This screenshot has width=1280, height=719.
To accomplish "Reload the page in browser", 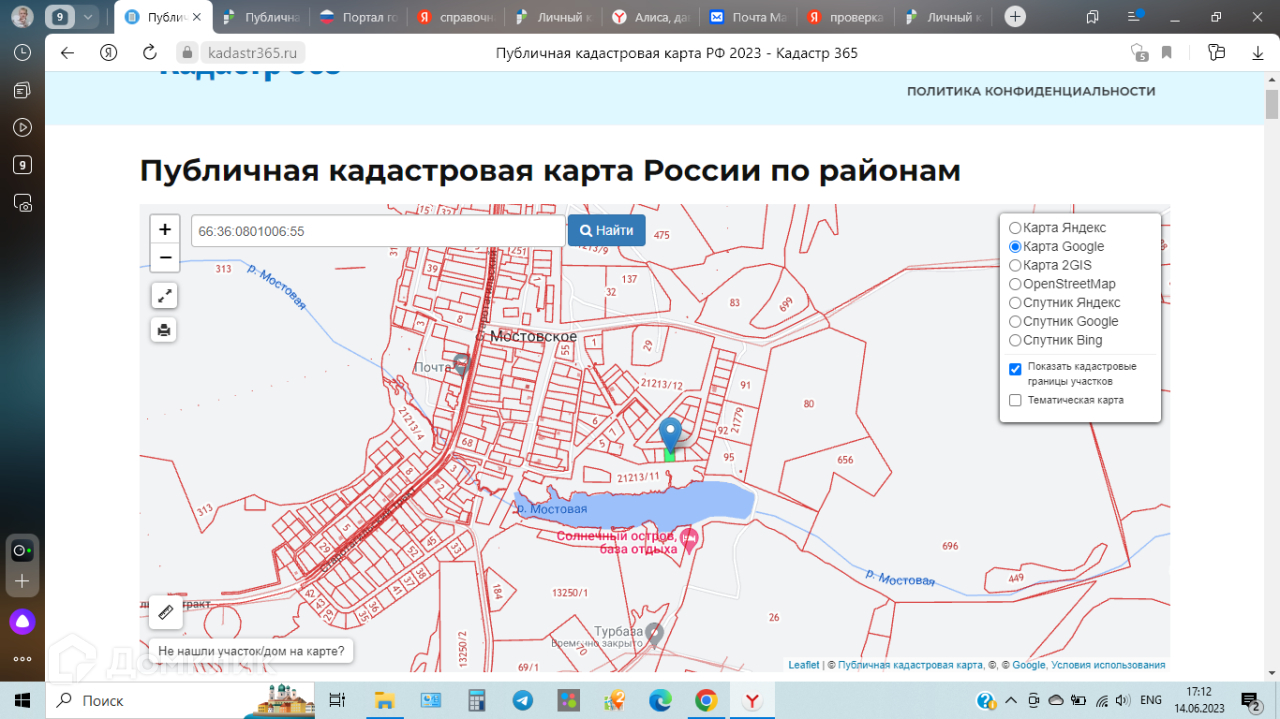I will tap(150, 53).
